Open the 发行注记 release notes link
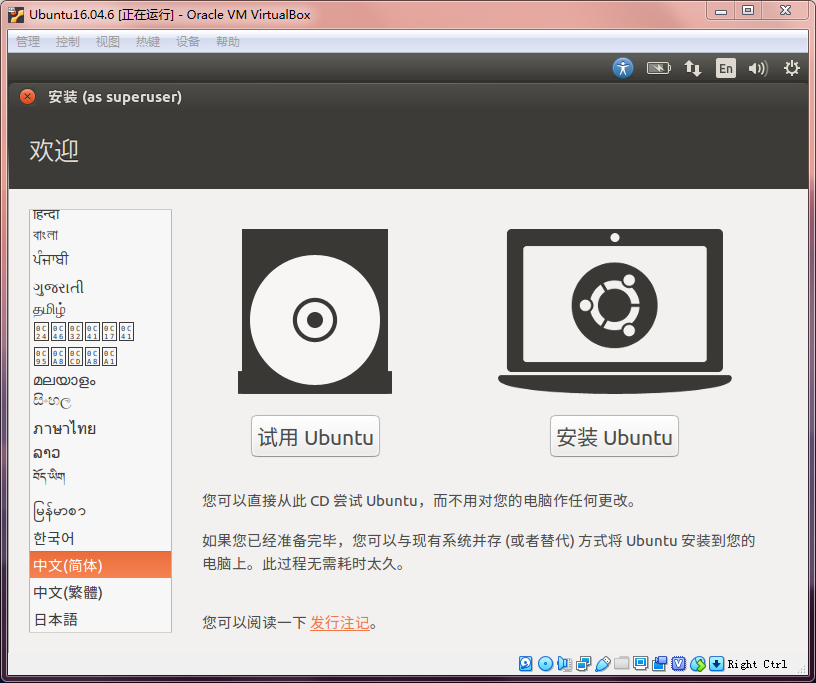Viewport: 816px width, 683px height. tap(340, 623)
